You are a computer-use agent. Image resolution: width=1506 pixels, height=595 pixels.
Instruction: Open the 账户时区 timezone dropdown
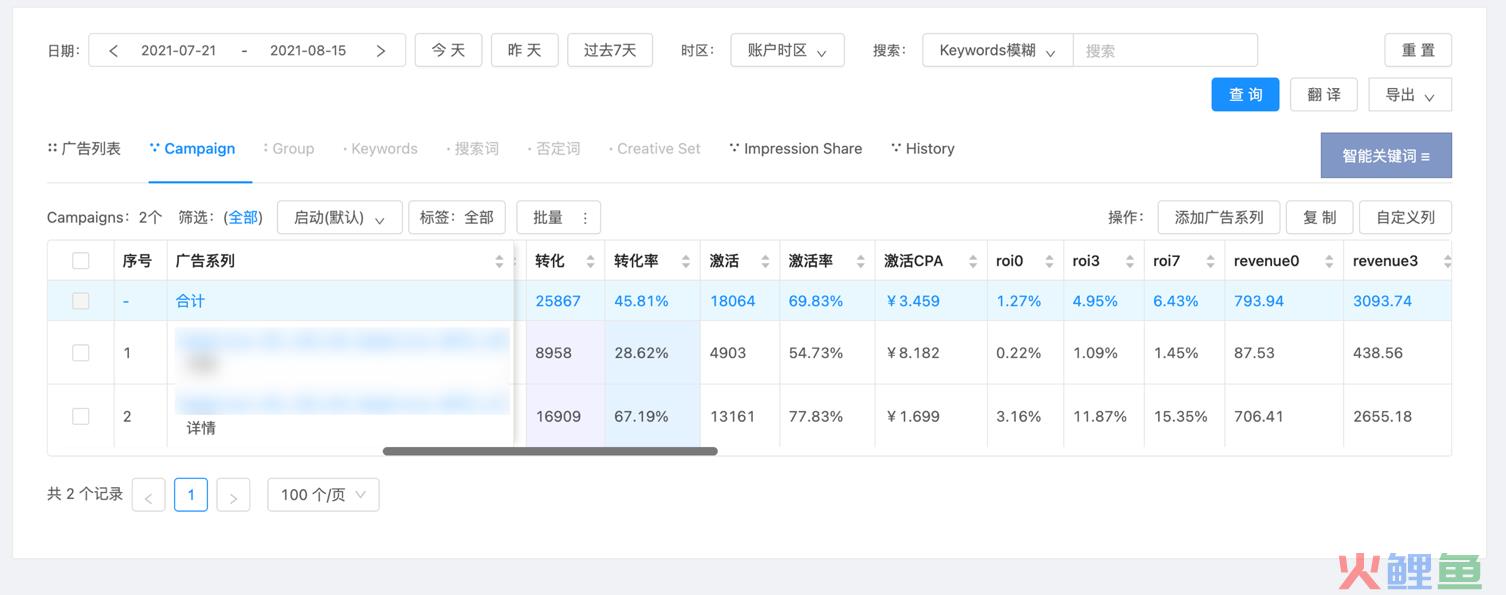[787, 50]
